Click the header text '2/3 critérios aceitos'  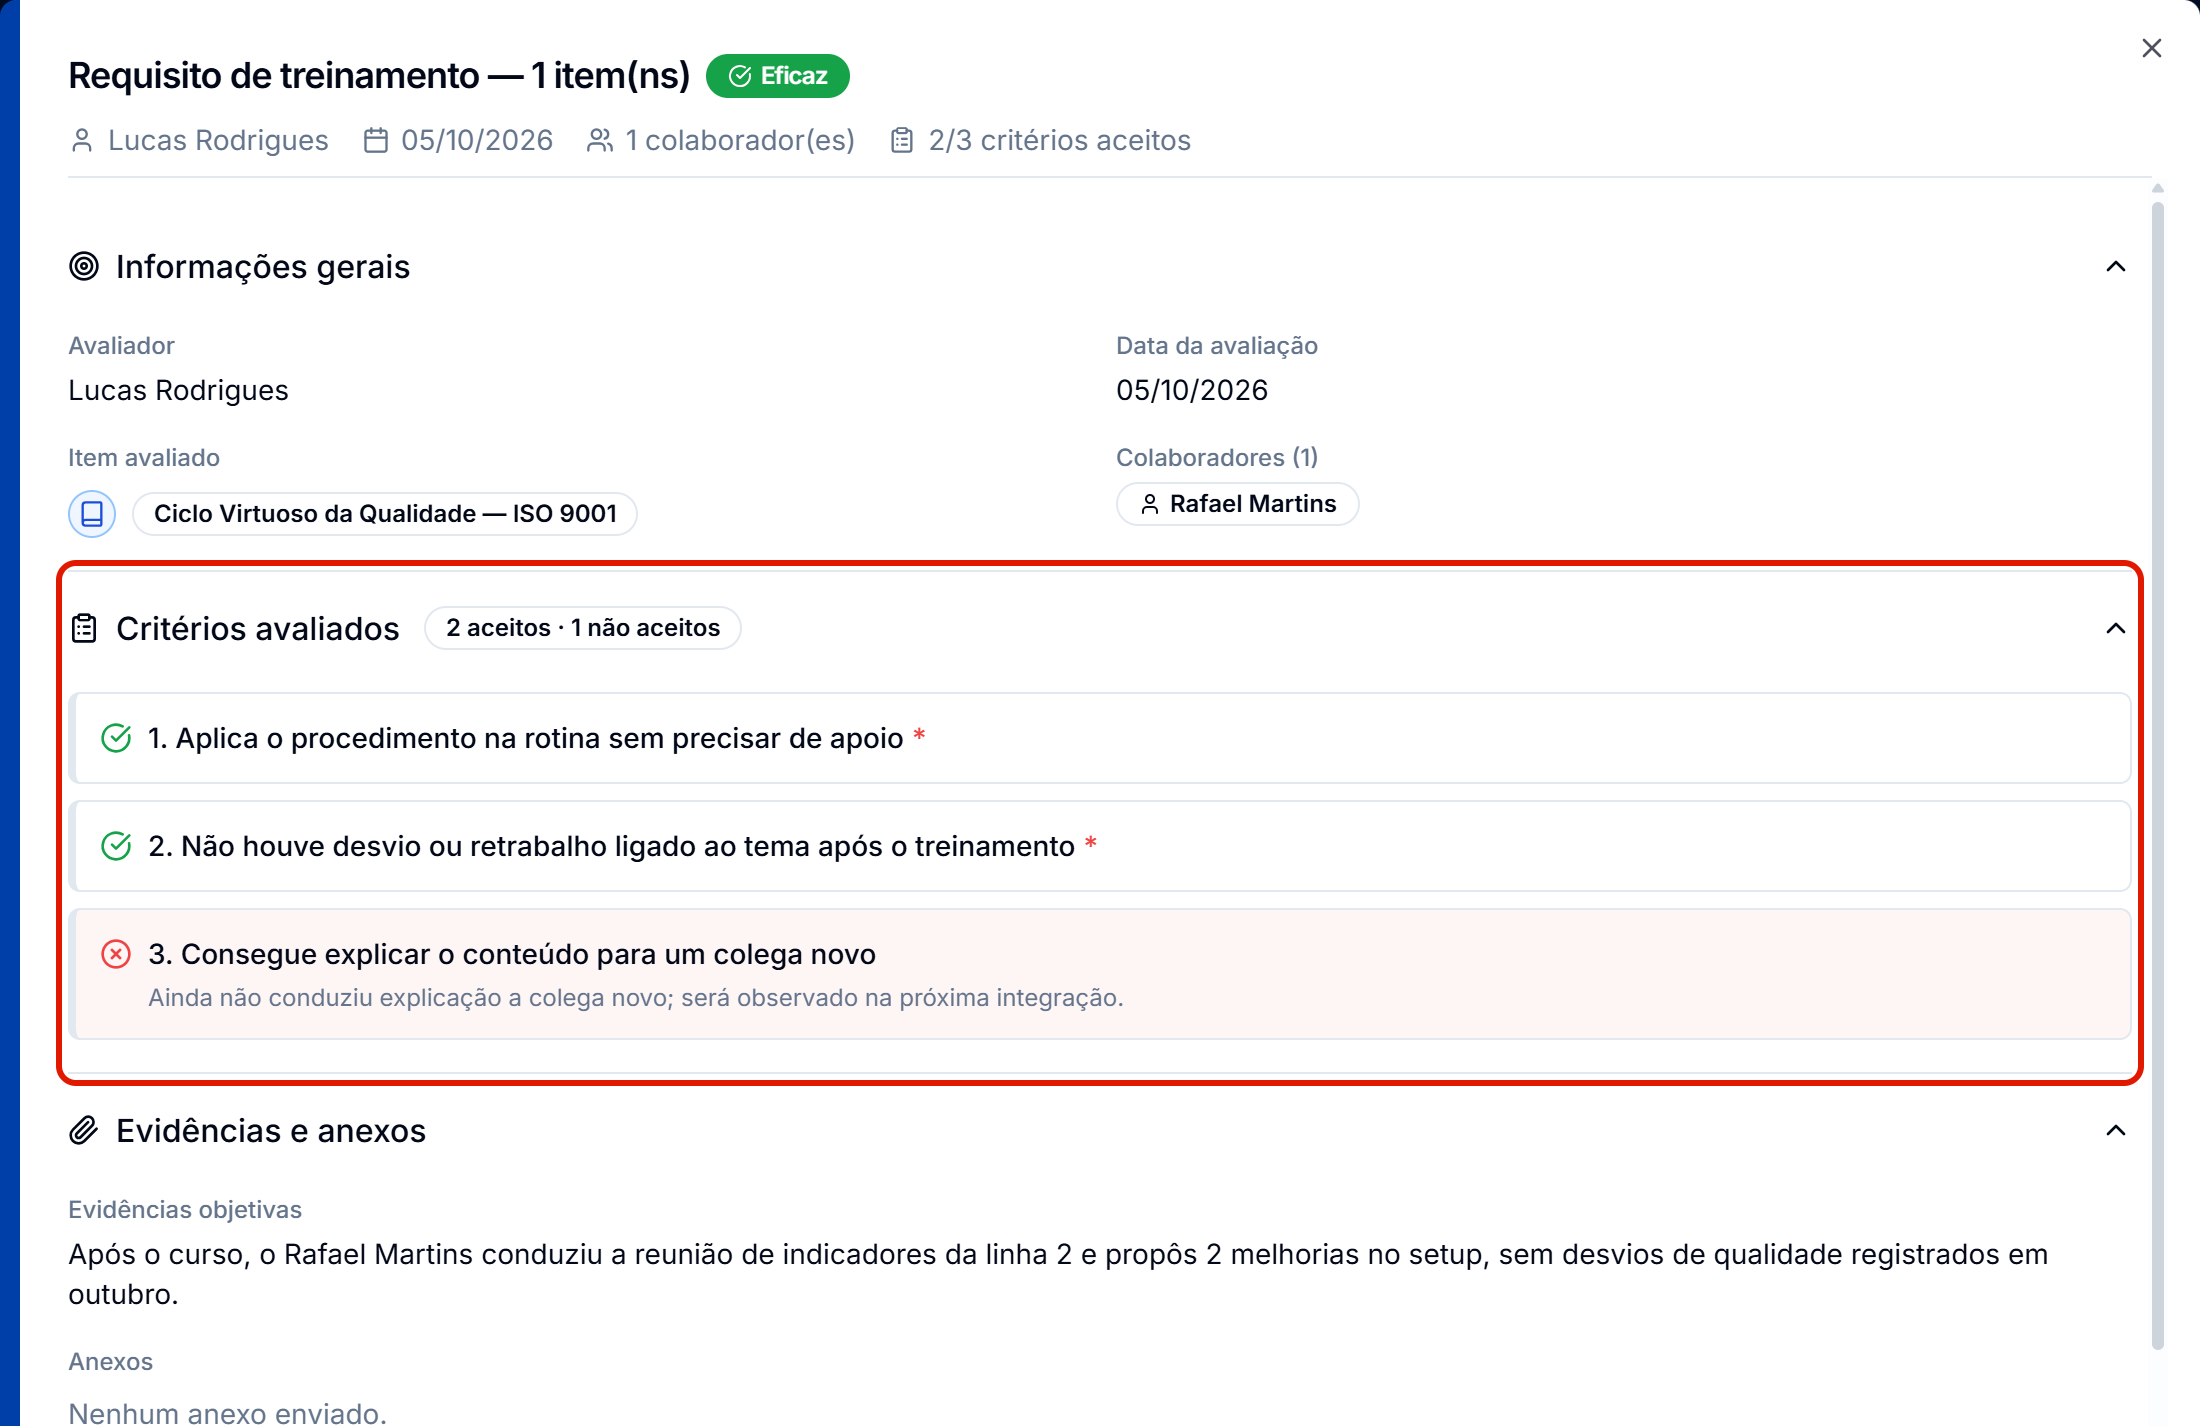pos(1060,140)
